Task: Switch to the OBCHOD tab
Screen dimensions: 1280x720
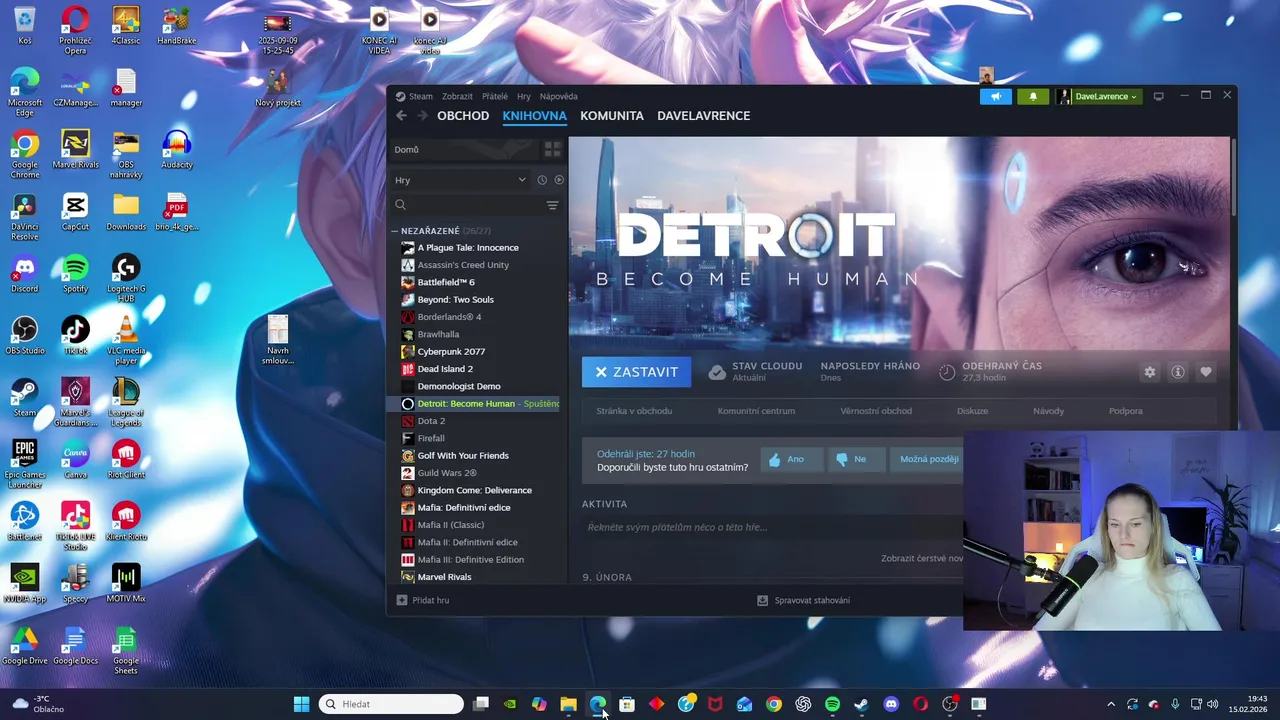Action: coord(463,116)
